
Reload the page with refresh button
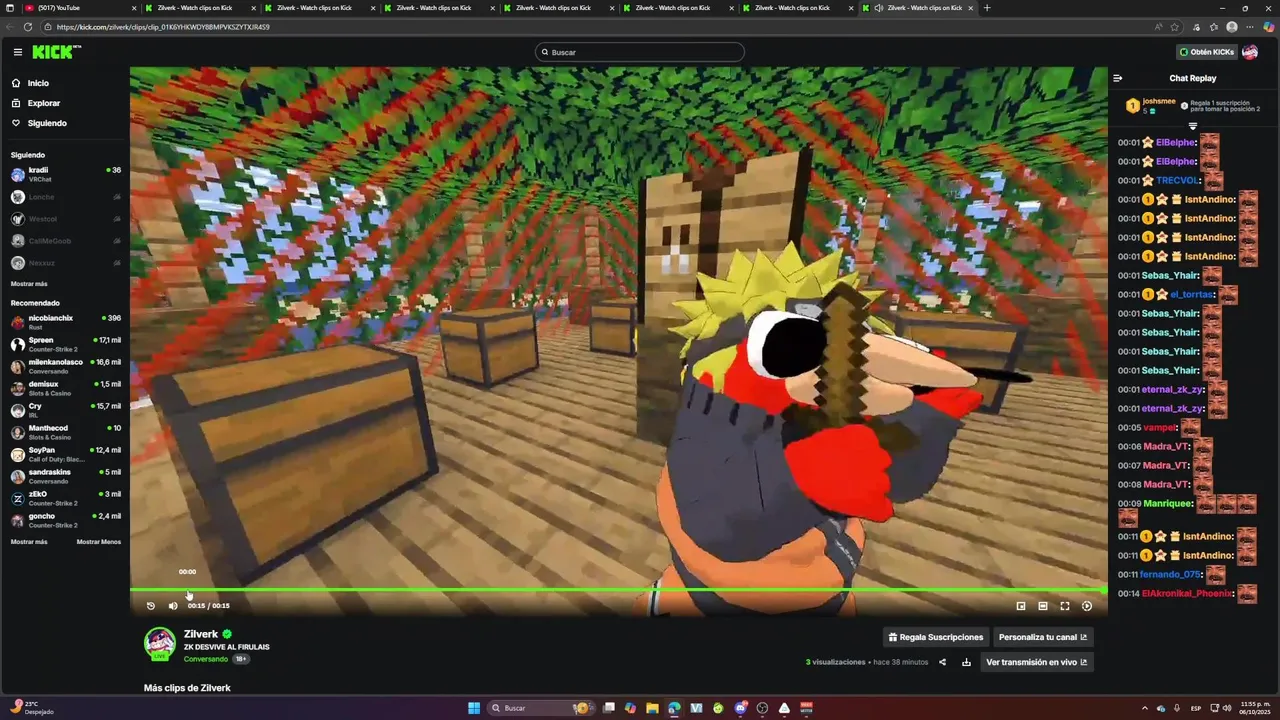(x=28, y=27)
